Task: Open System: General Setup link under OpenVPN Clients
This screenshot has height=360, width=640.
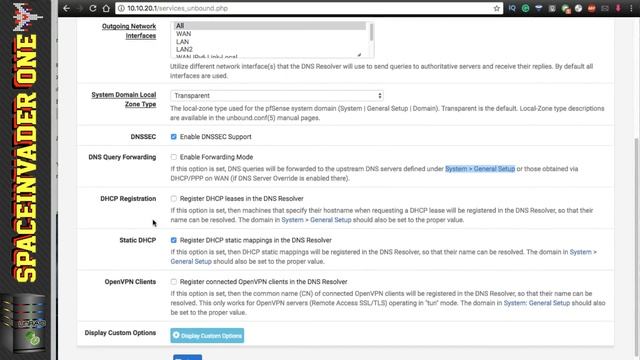Action: (x=537, y=303)
